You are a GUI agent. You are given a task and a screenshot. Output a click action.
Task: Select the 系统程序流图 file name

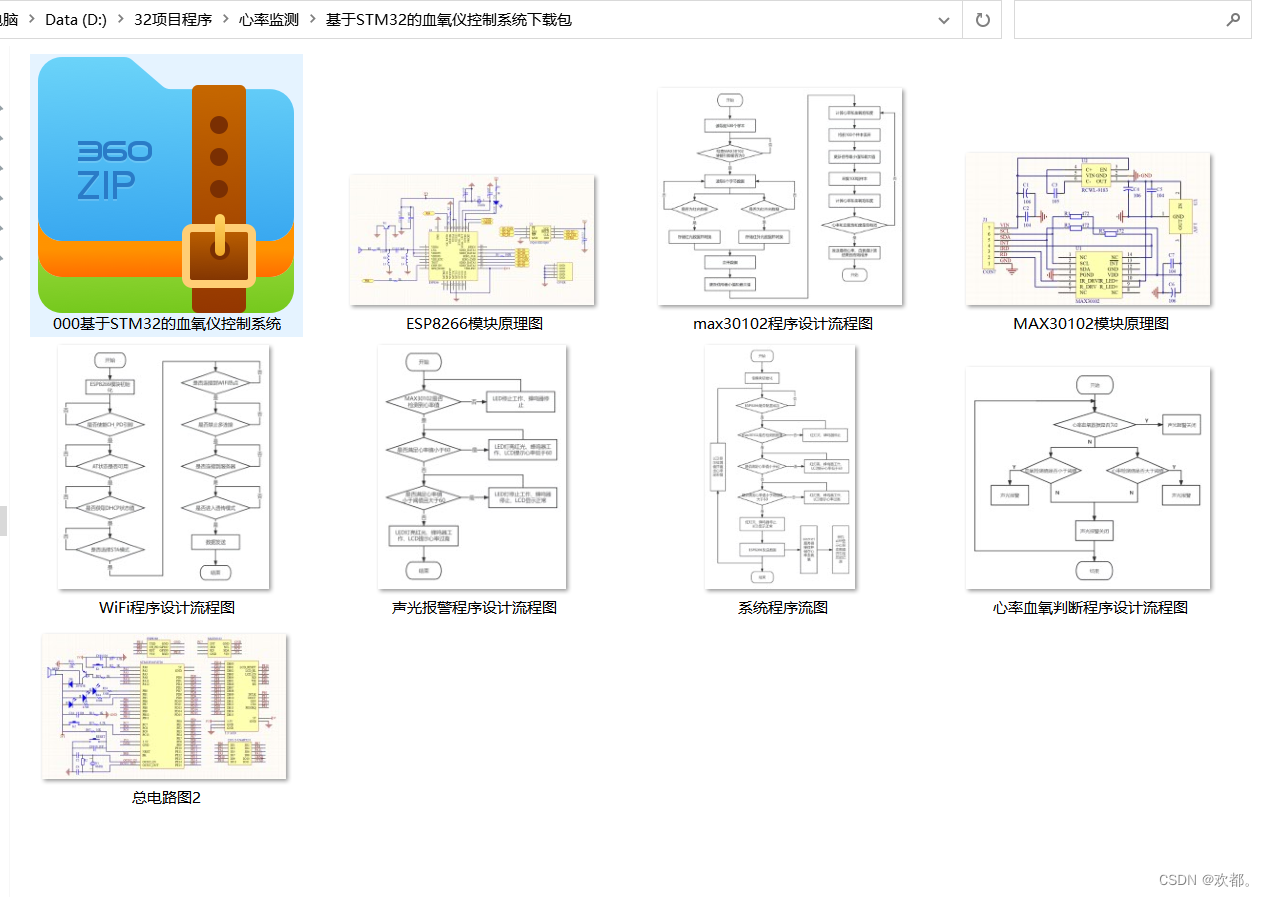pos(783,608)
